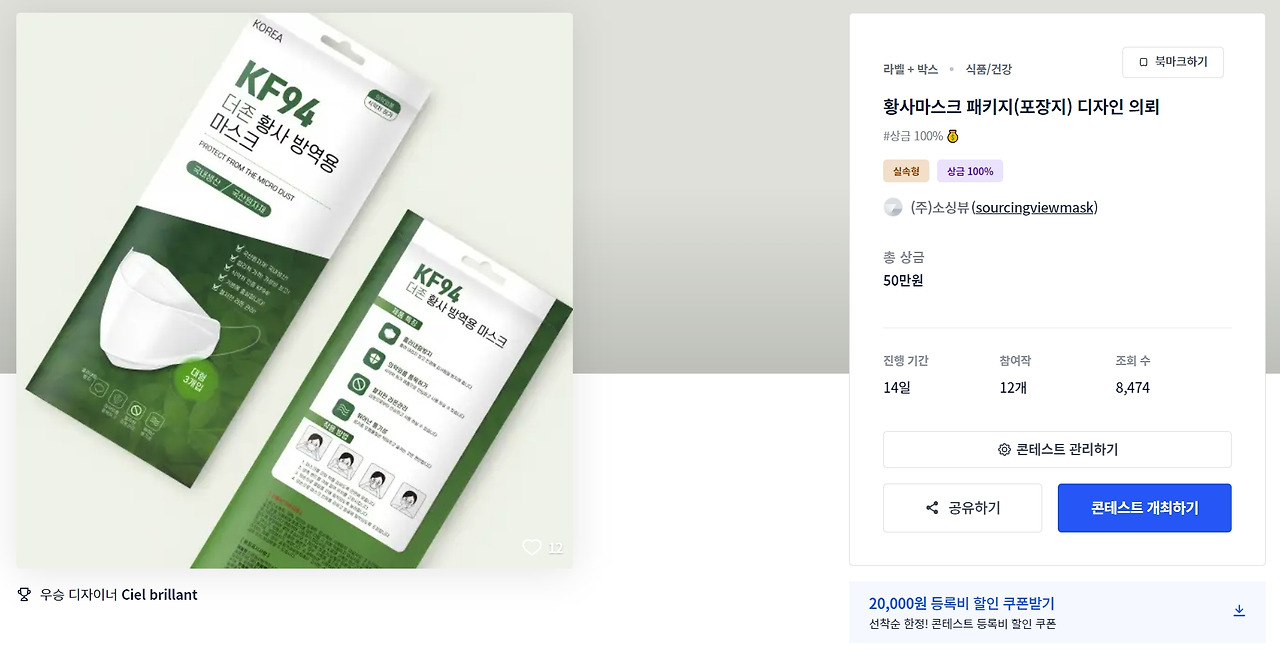The image size is (1280, 653).
Task: Open 콘테스트 관리하기 management button
Action: [1057, 450]
